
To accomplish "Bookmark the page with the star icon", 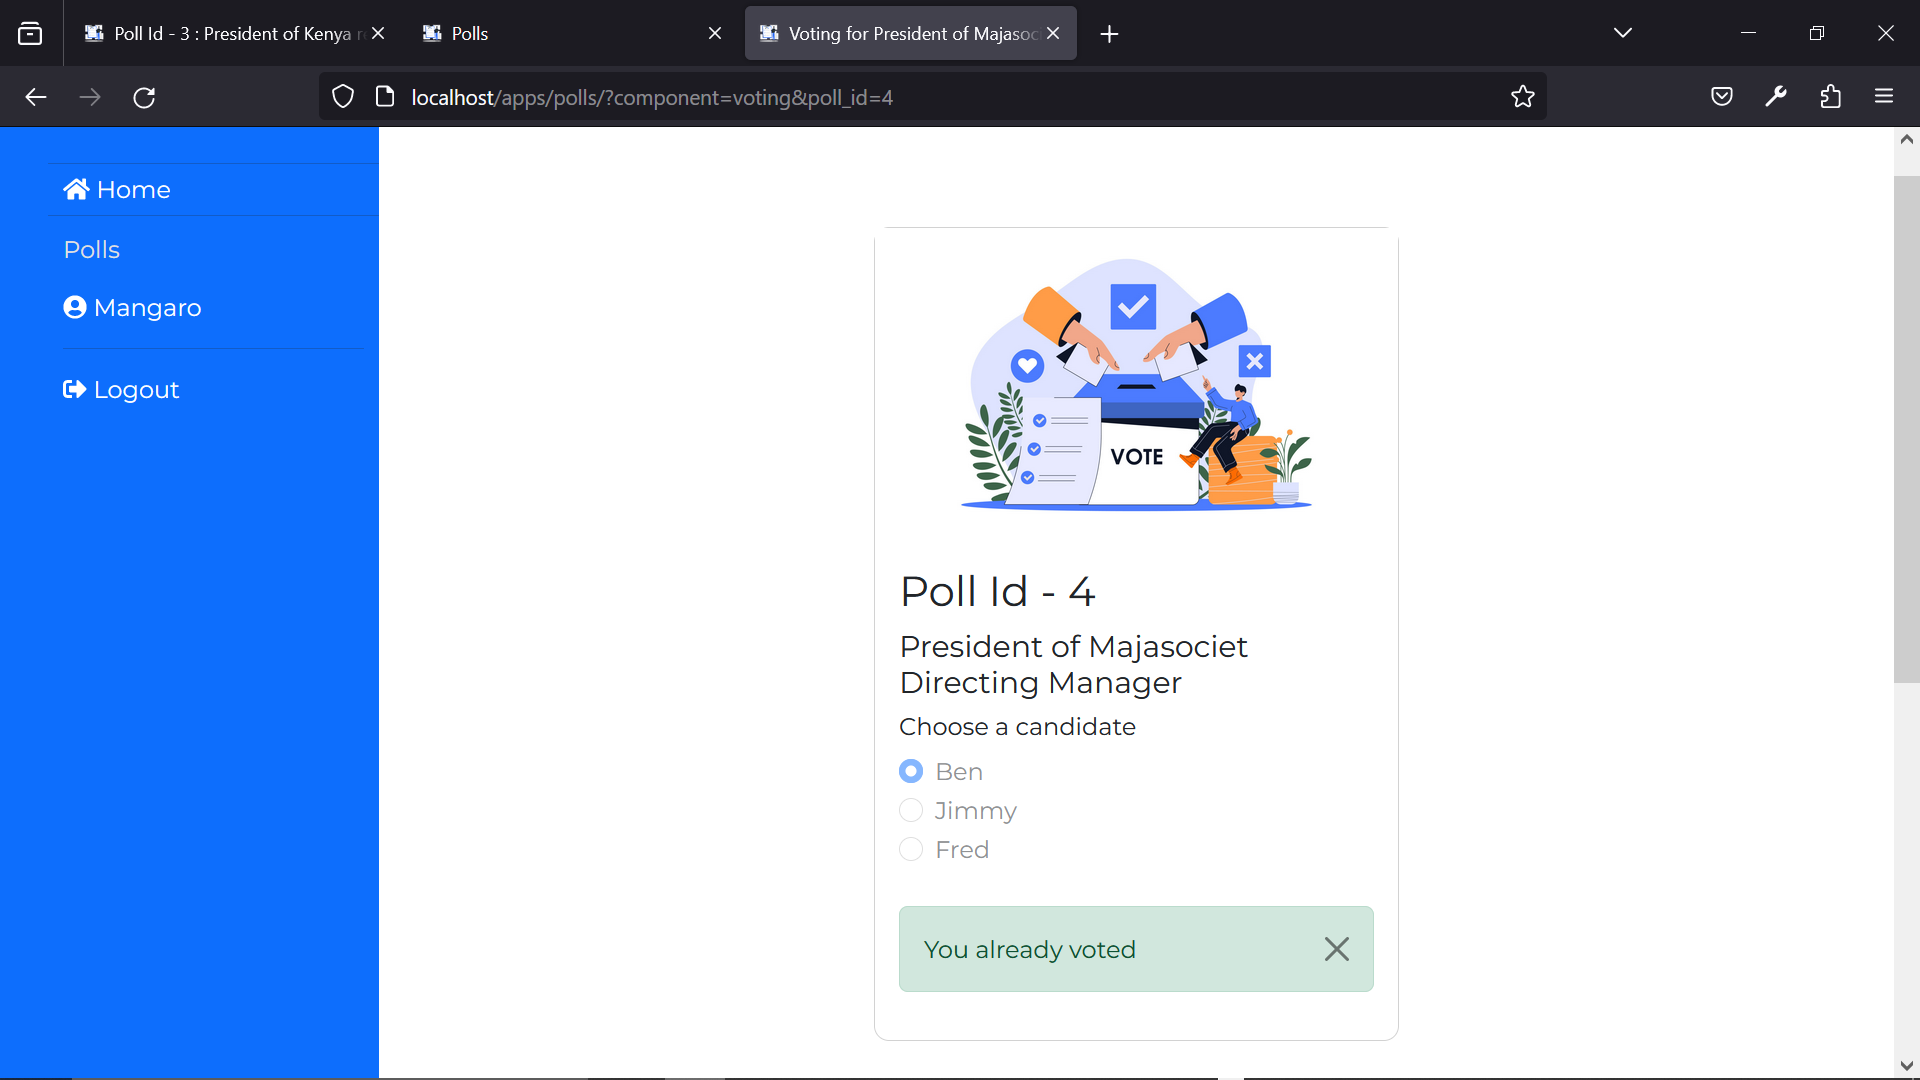I will (1523, 96).
